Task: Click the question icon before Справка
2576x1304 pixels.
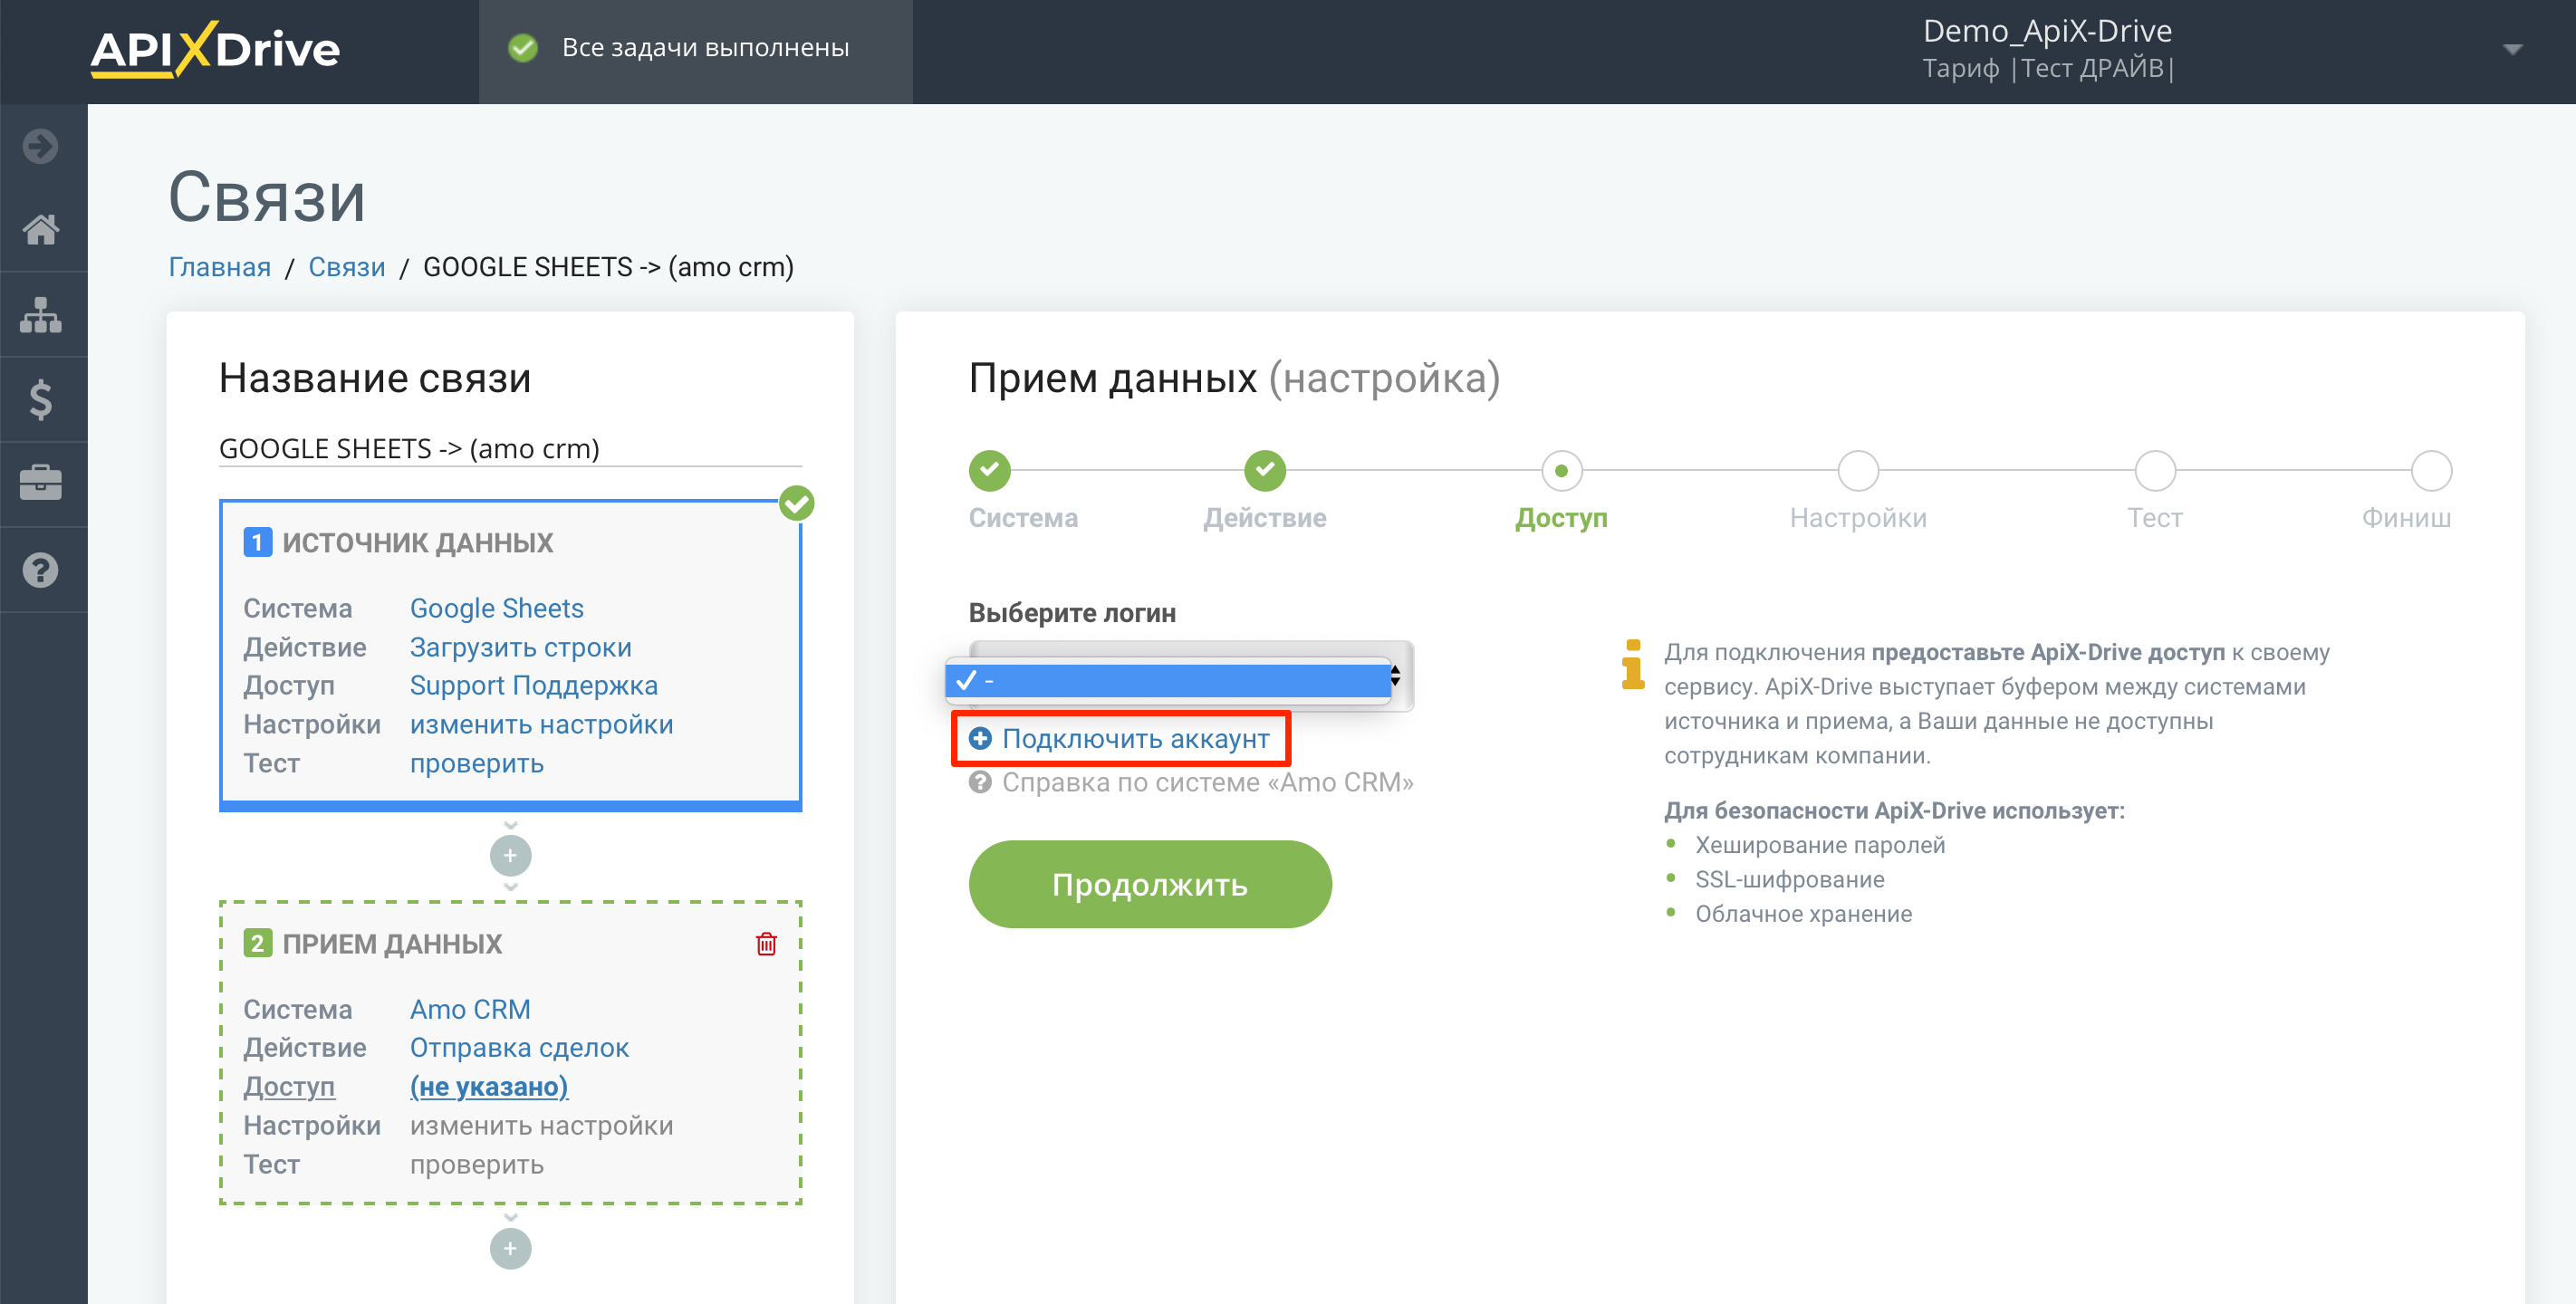Action: [x=980, y=782]
